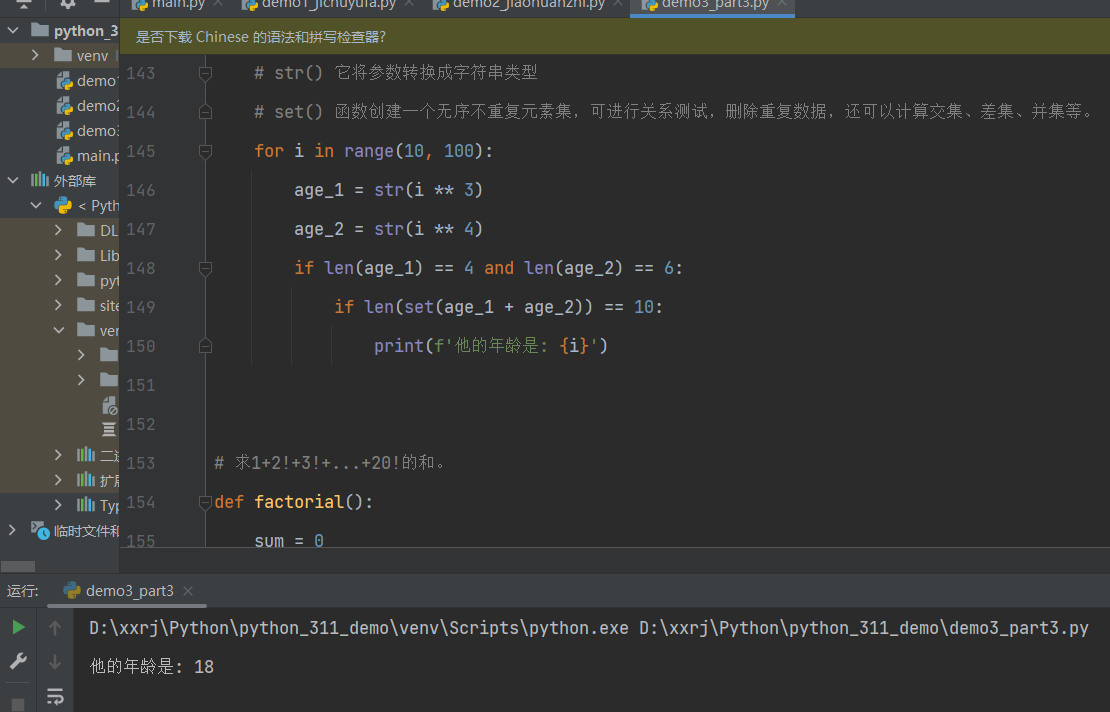Click the down arrow in run panel
1110x712 pixels.
click(55, 661)
